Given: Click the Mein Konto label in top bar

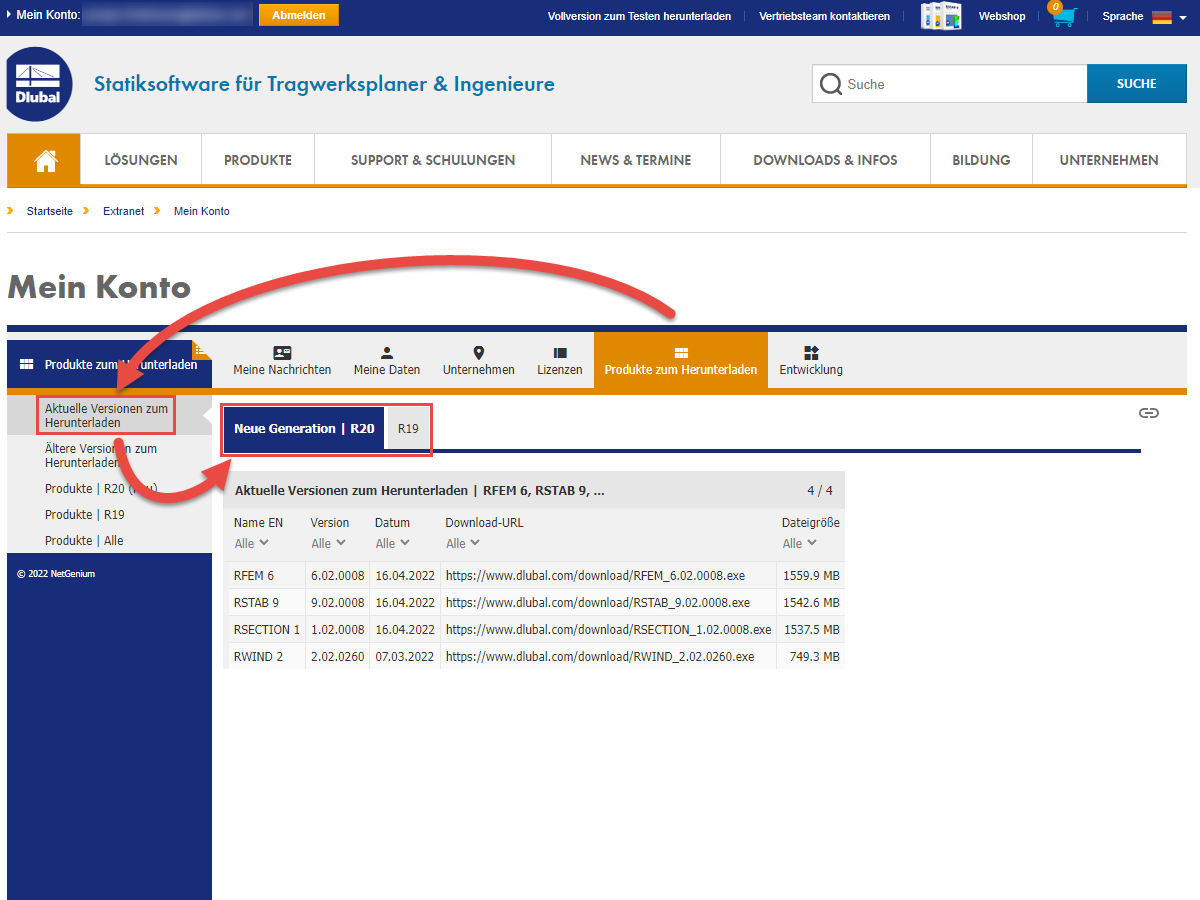Looking at the screenshot, I should (48, 15).
